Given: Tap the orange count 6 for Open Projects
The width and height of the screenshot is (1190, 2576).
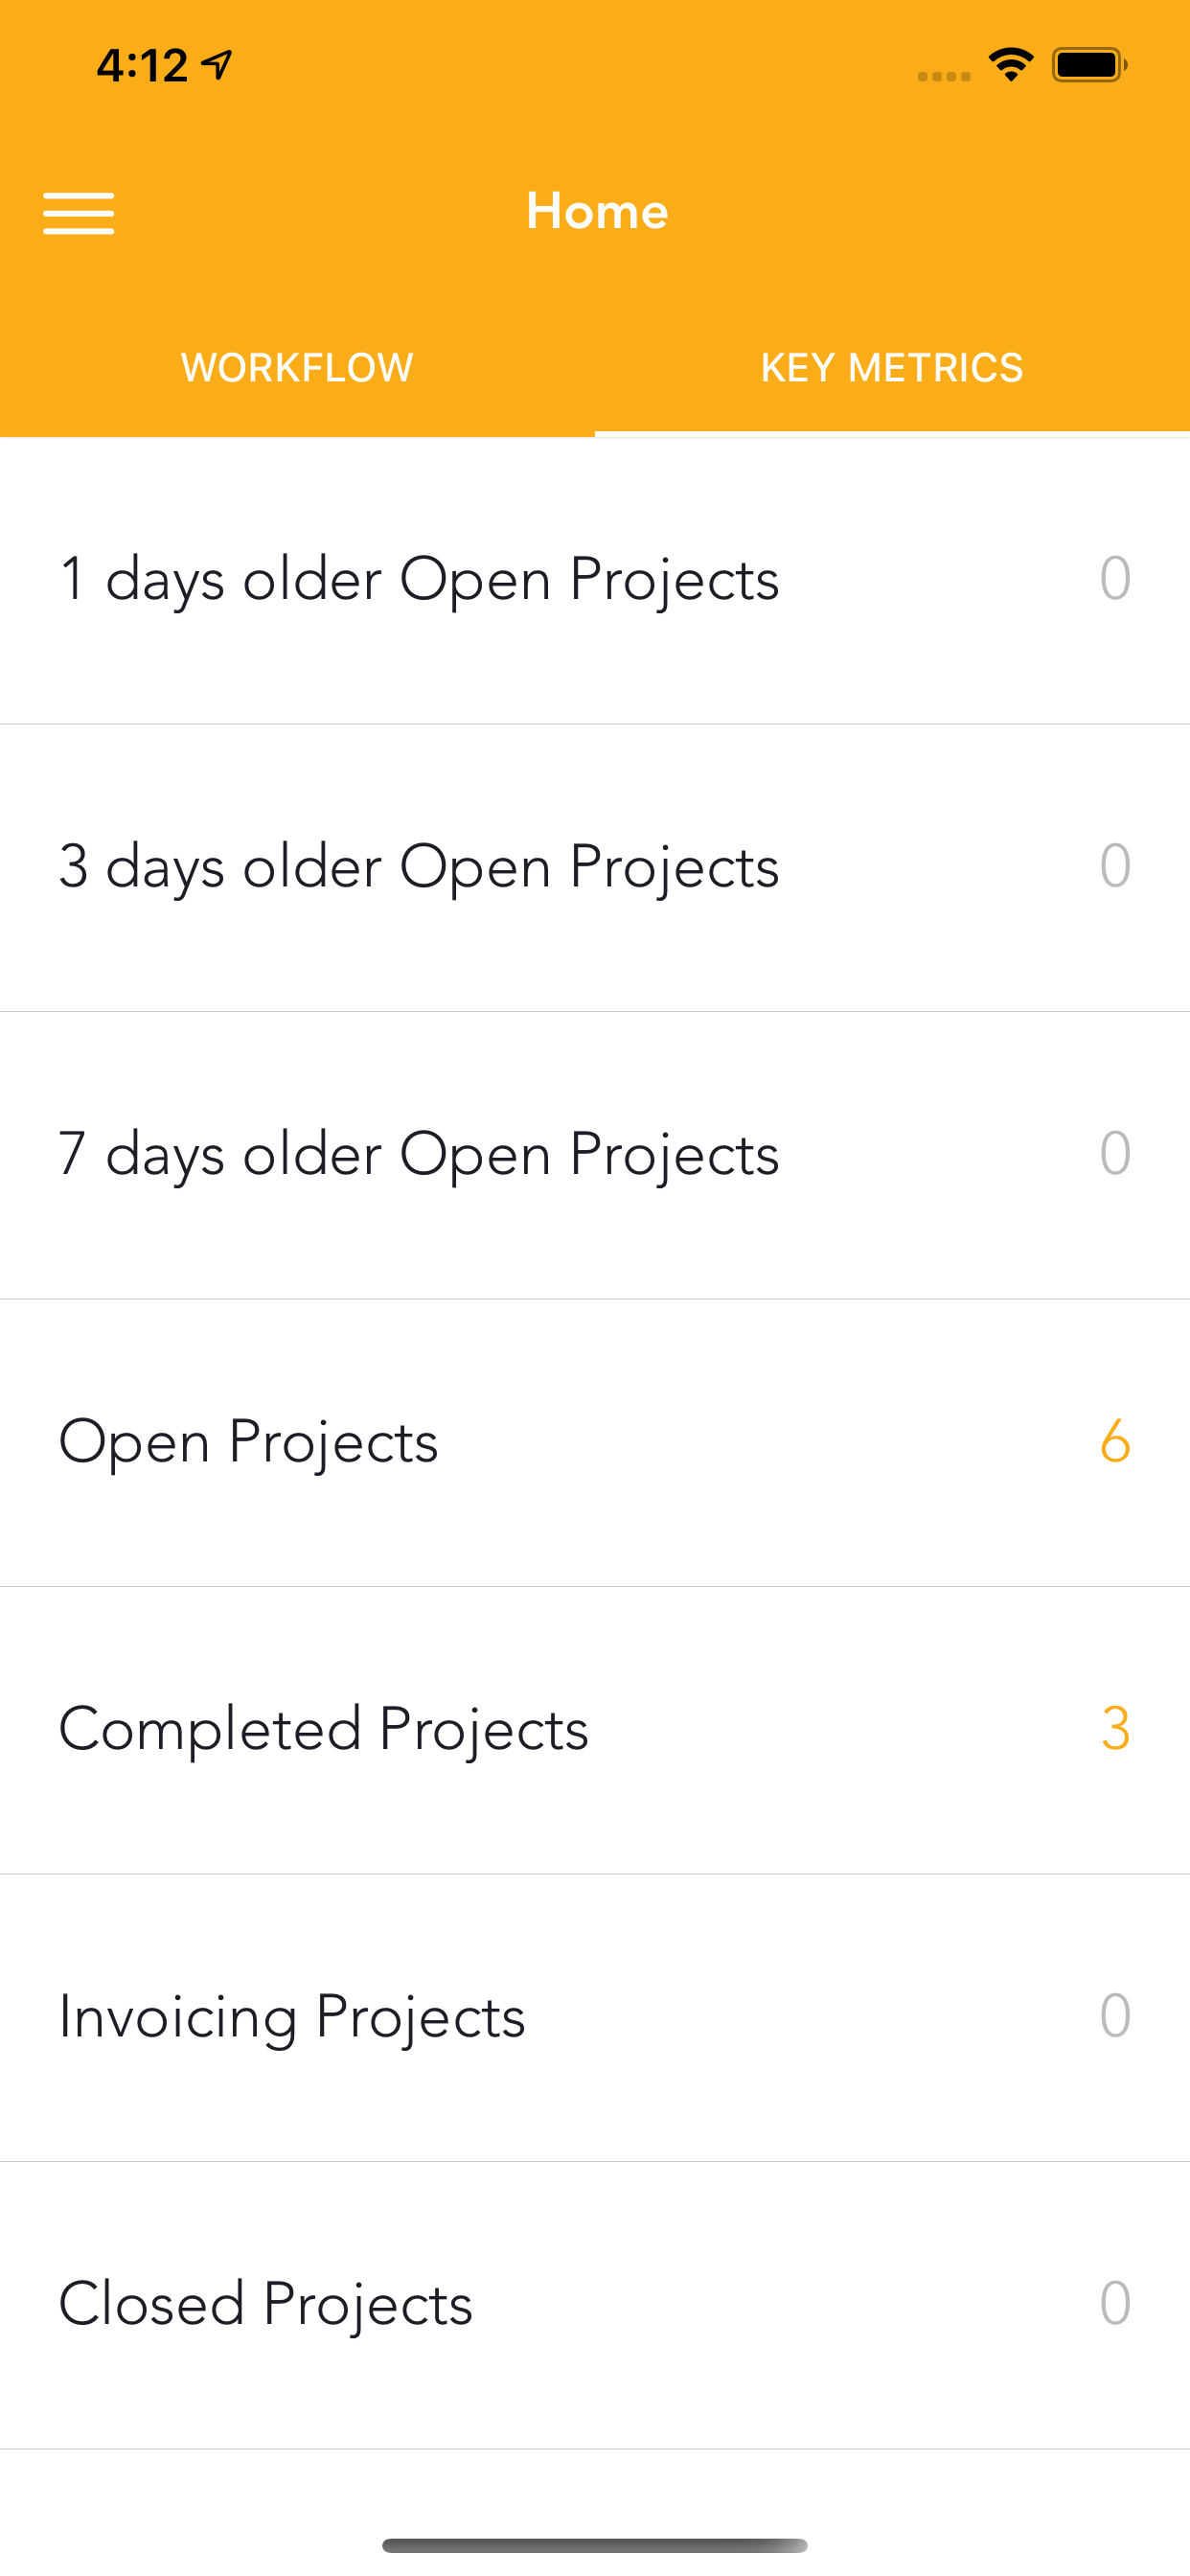Looking at the screenshot, I should (1115, 1441).
